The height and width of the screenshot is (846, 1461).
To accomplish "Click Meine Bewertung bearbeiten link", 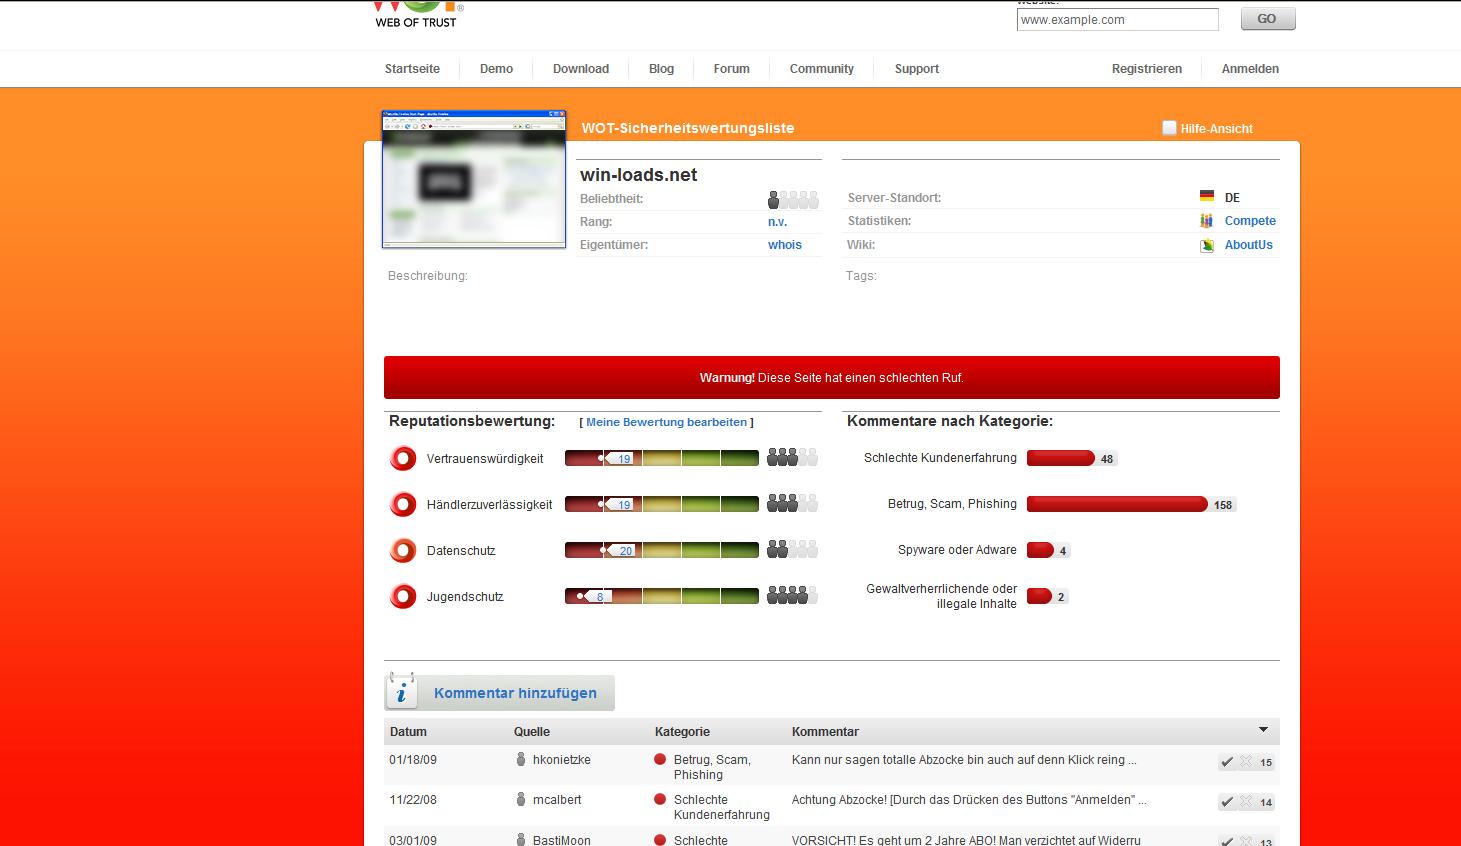I will [x=666, y=422].
